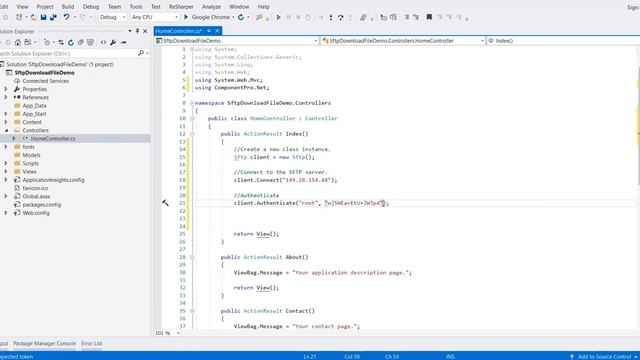Expand the References tree node

point(6,97)
